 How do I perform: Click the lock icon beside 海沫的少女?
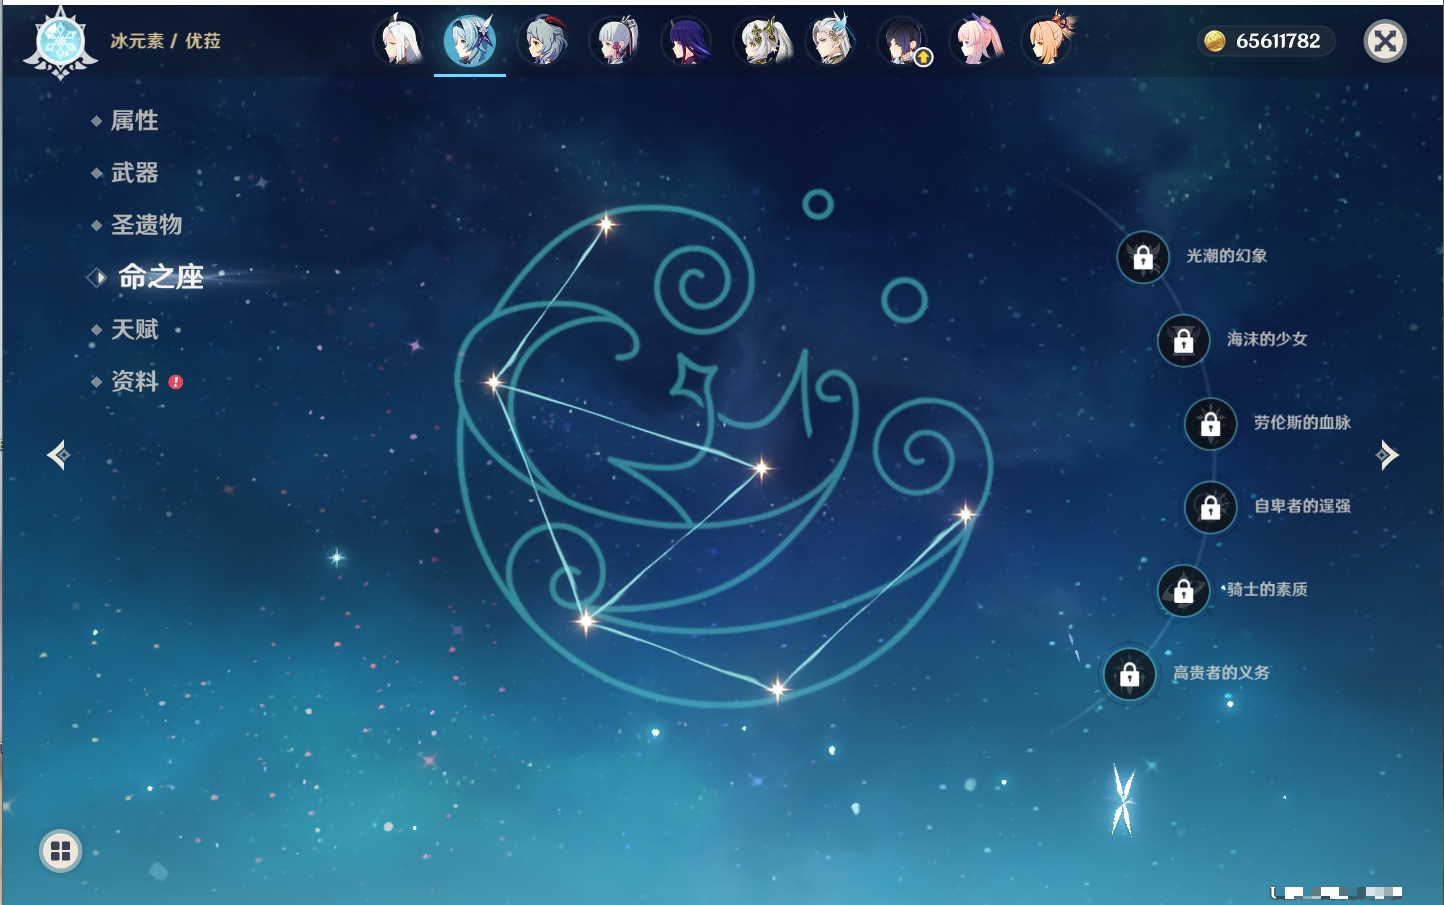(1184, 340)
